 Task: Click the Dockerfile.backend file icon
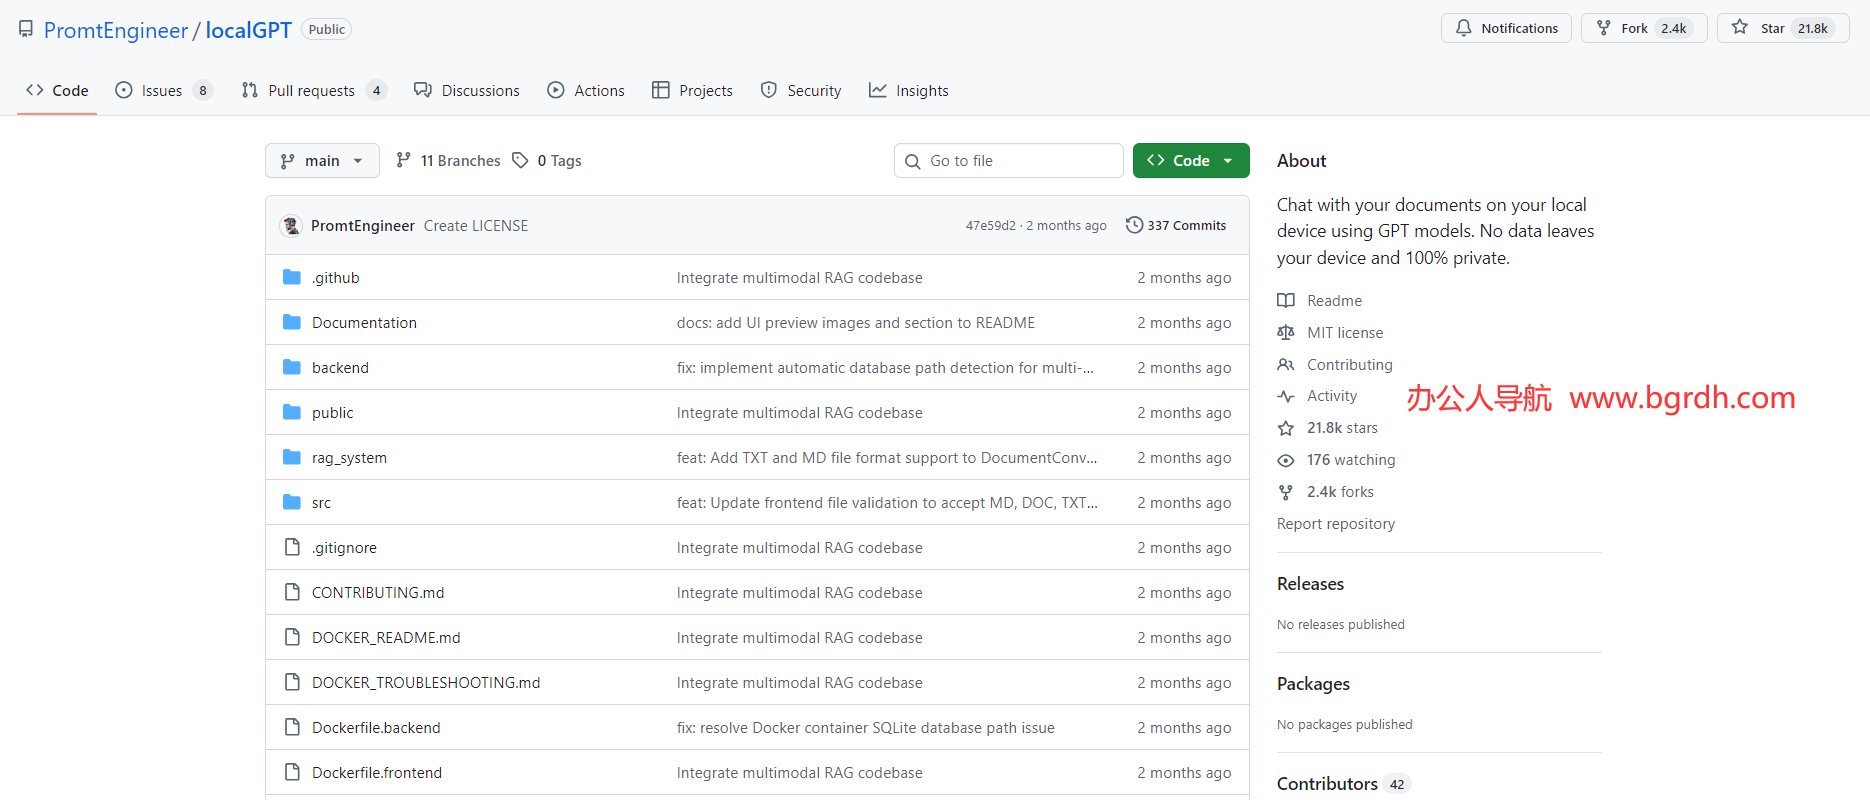[292, 727]
